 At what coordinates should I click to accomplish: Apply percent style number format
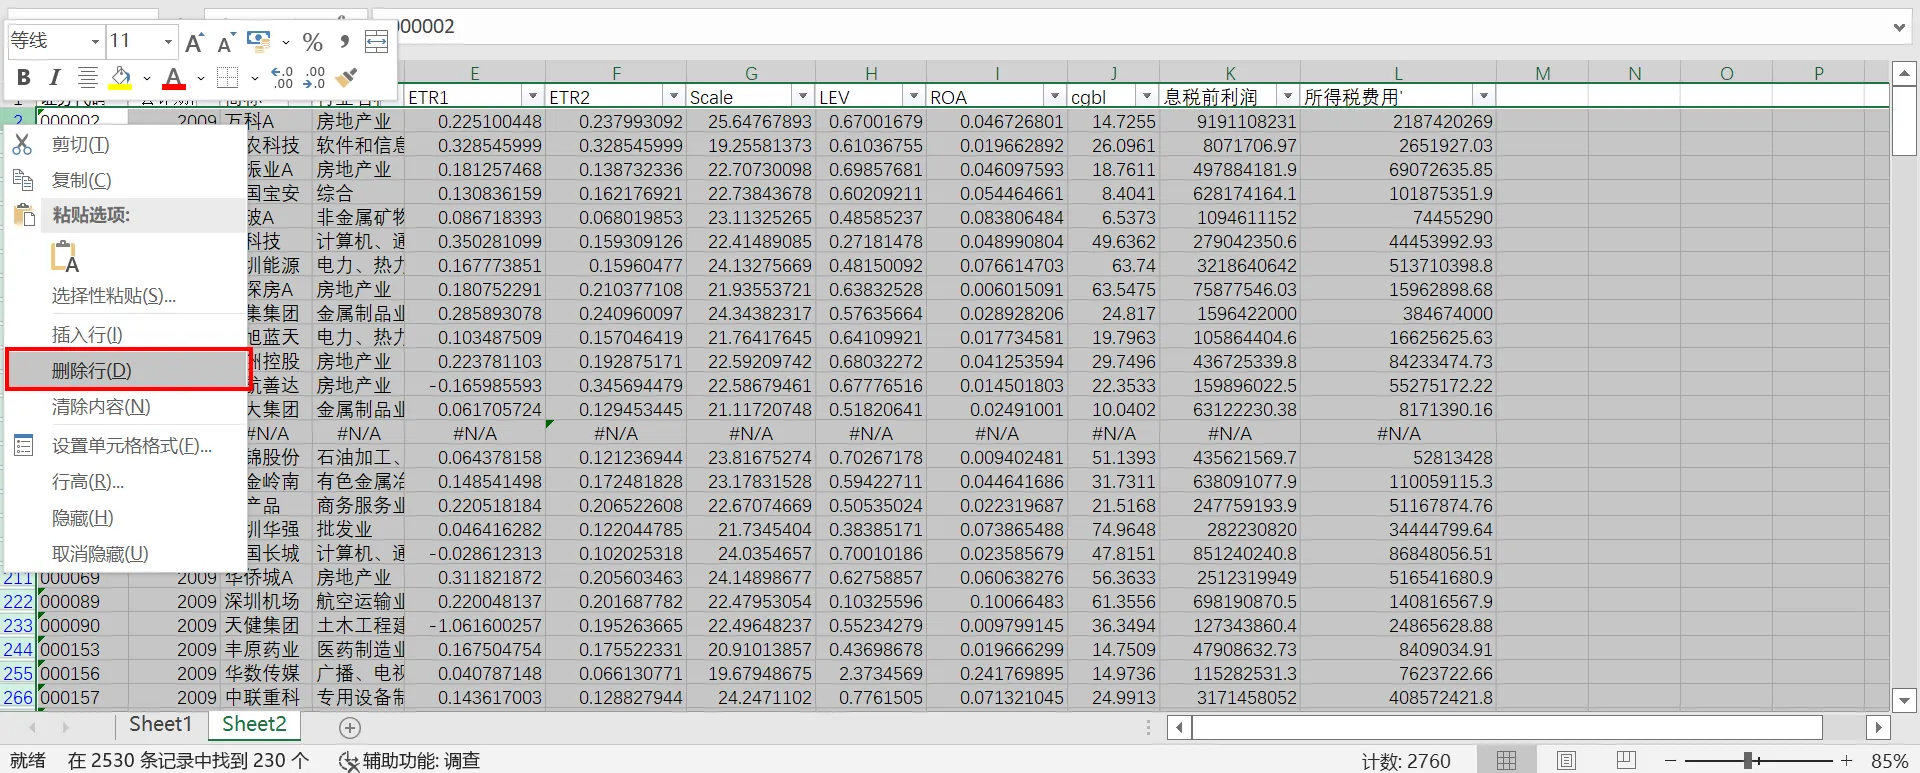click(312, 42)
